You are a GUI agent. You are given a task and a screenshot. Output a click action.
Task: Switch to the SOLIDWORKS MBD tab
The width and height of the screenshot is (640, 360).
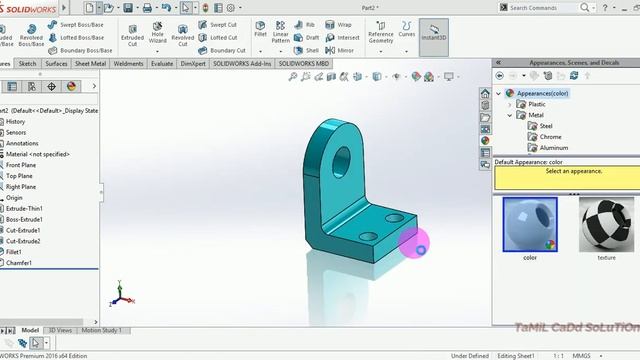tap(304, 64)
